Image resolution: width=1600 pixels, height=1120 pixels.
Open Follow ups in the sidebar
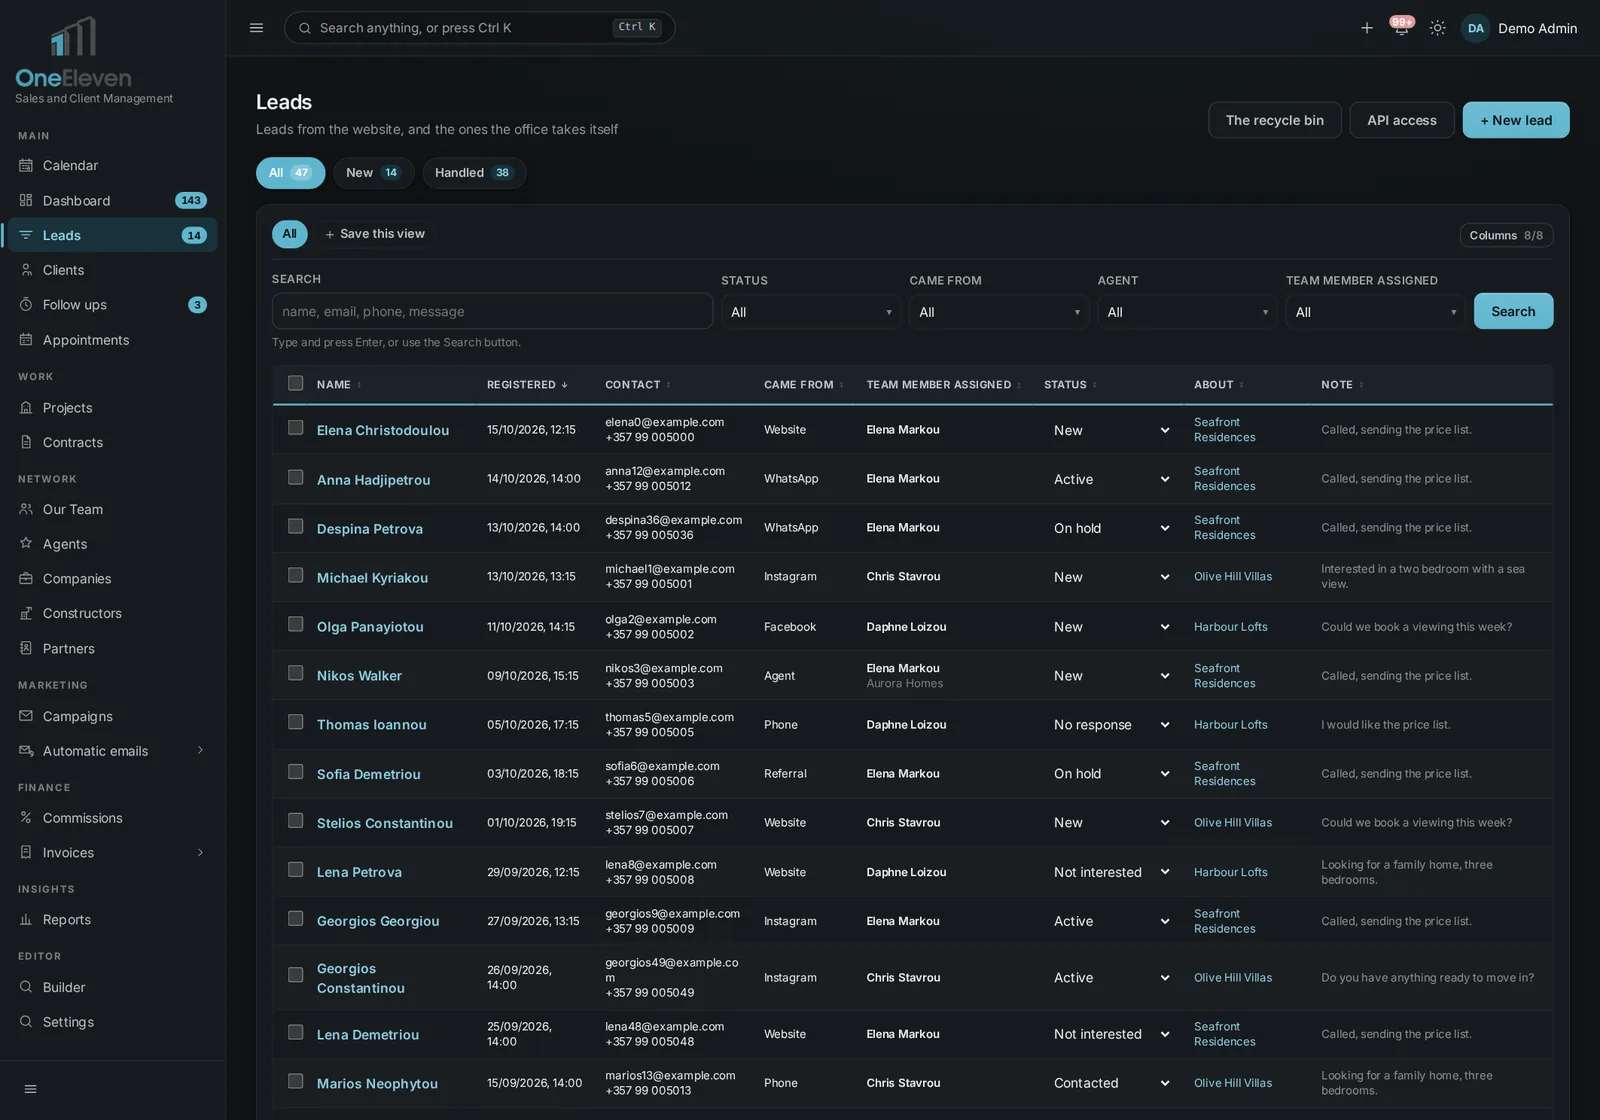click(x=110, y=305)
